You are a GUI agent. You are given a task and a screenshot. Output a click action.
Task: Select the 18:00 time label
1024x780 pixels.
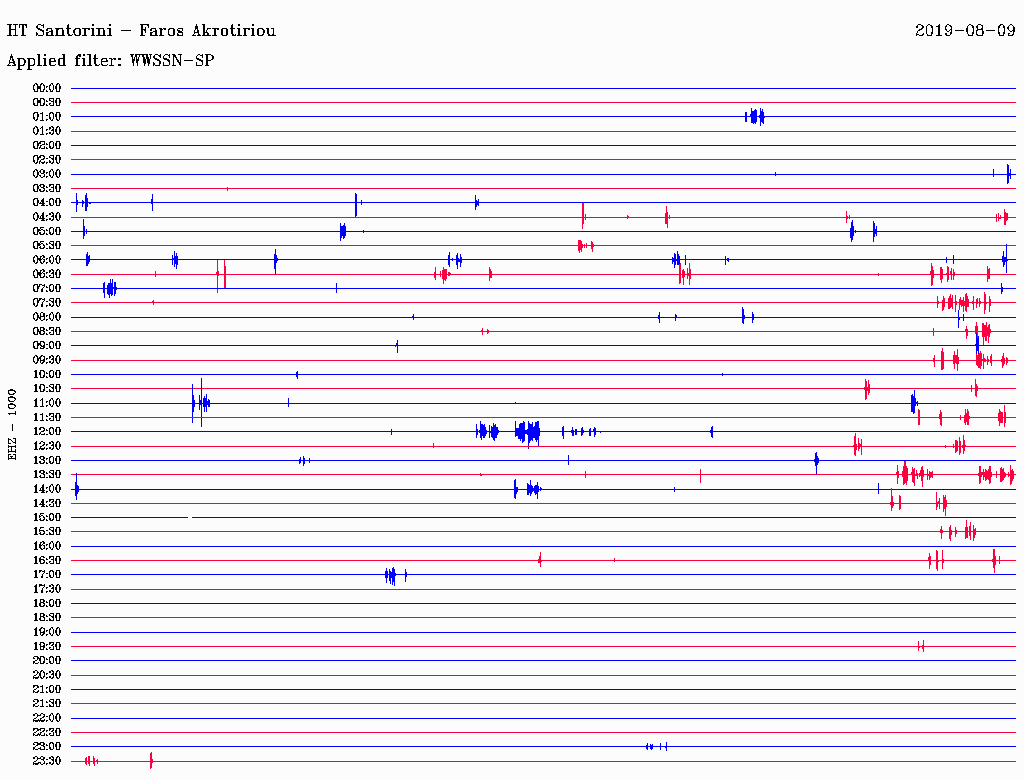coord(47,604)
